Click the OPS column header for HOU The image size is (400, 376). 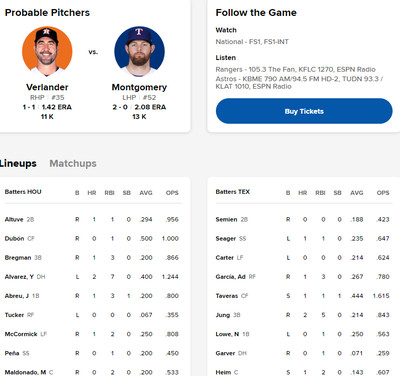coord(172,193)
